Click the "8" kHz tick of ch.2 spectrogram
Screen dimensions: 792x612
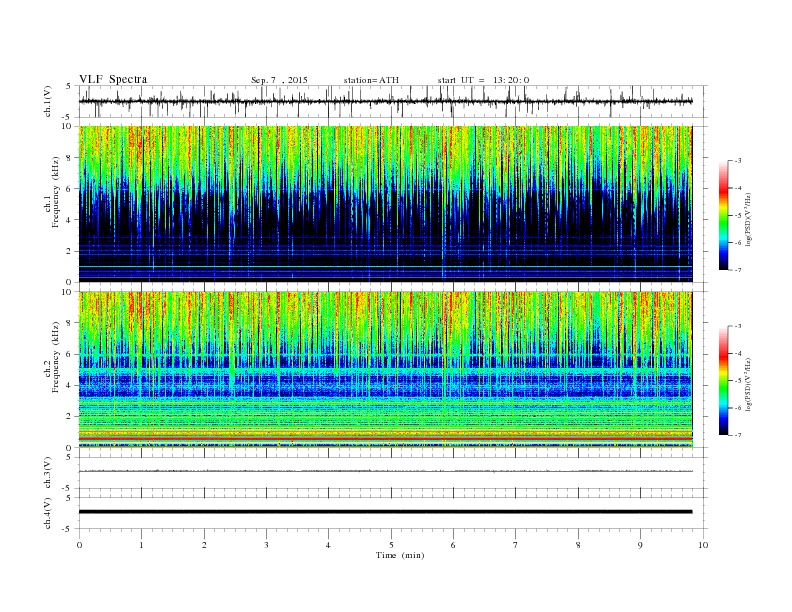click(x=70, y=323)
